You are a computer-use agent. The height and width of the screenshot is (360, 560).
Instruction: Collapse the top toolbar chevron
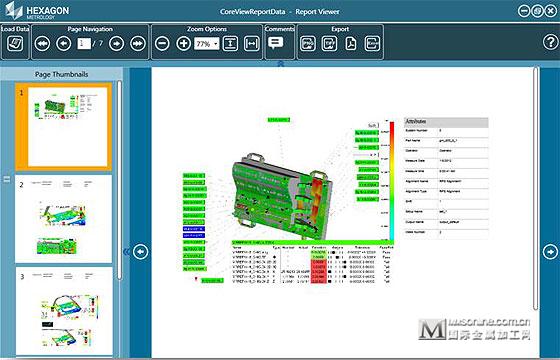[281, 64]
